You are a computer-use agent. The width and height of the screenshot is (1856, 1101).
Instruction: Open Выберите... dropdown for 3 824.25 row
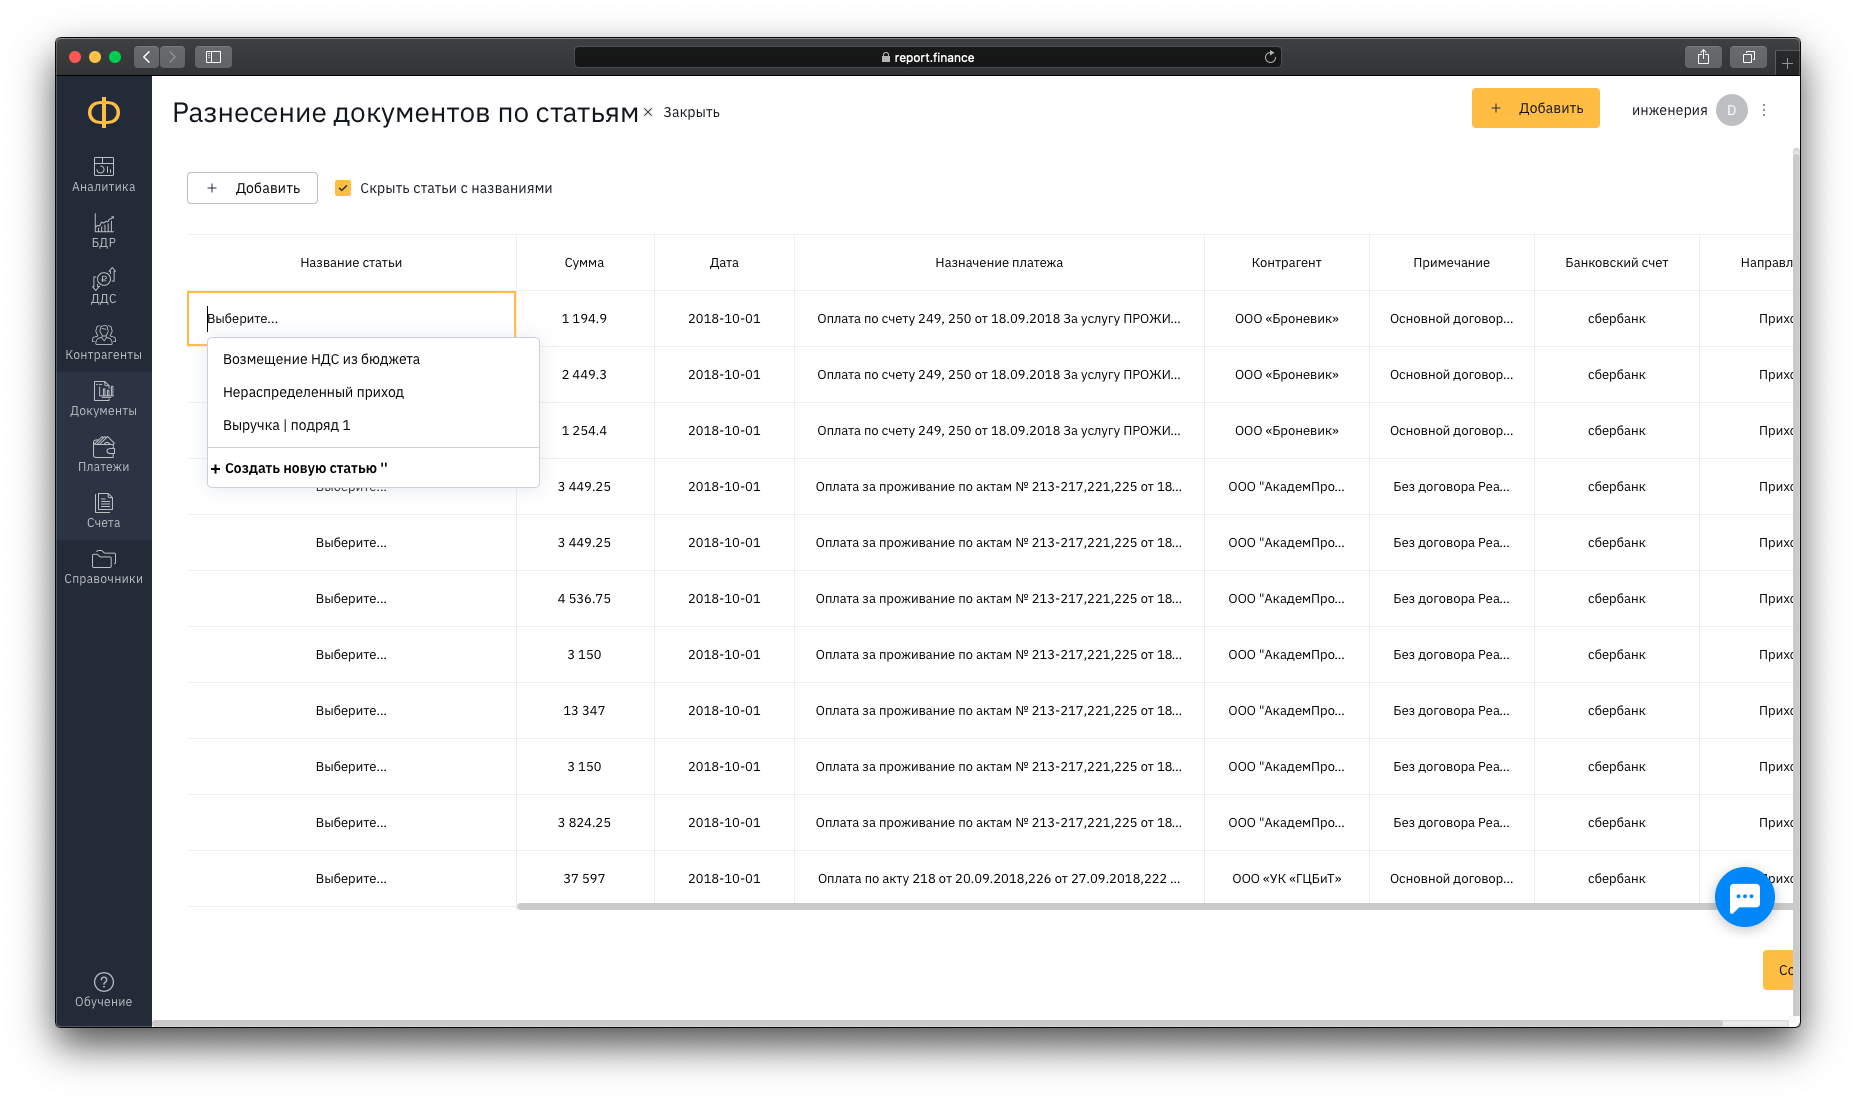(351, 823)
